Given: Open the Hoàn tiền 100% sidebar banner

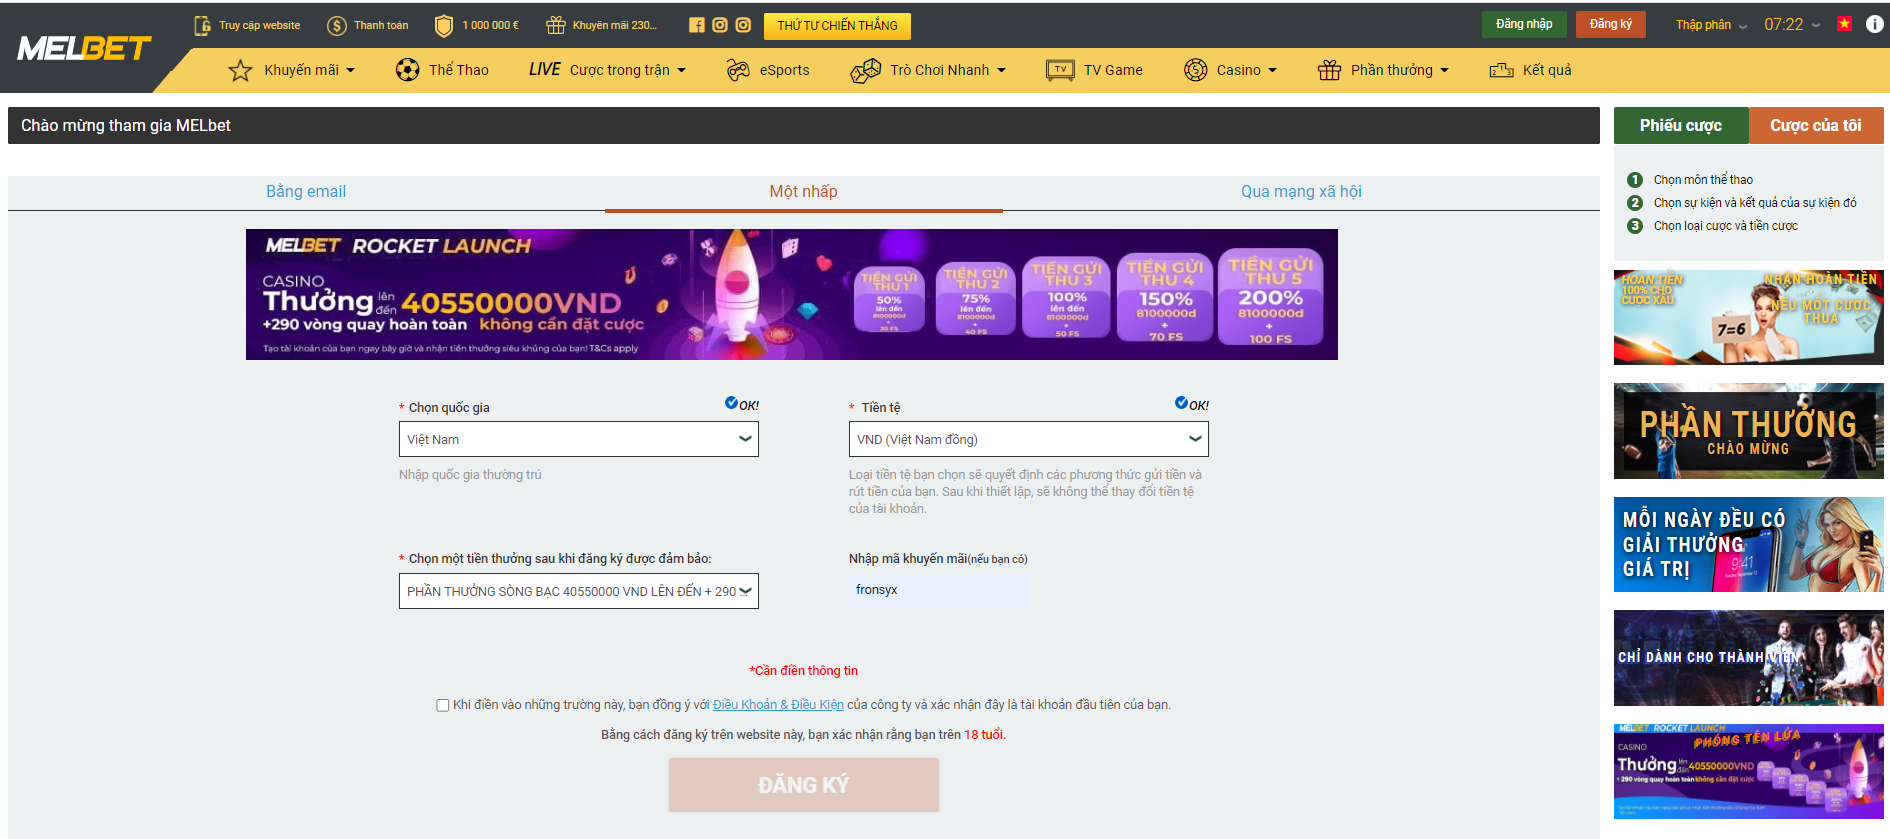Looking at the screenshot, I should click(x=1749, y=317).
